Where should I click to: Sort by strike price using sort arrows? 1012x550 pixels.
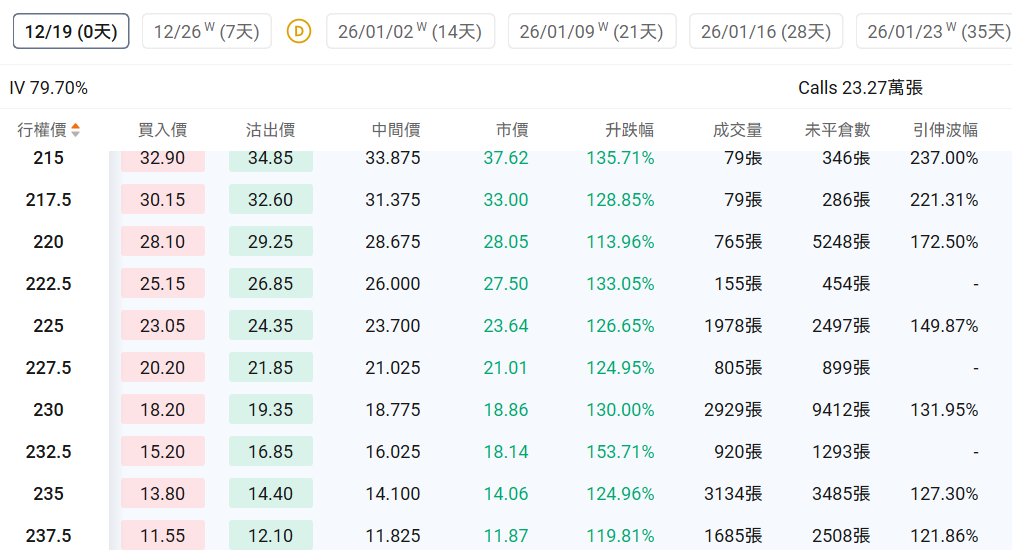click(75, 130)
